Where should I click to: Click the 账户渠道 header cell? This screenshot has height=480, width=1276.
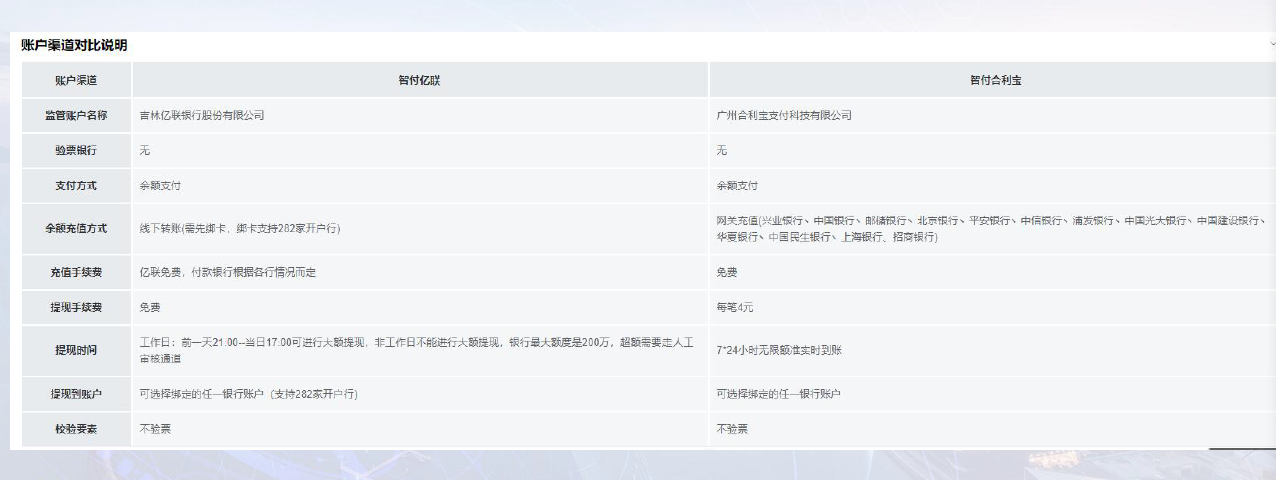click(x=76, y=80)
